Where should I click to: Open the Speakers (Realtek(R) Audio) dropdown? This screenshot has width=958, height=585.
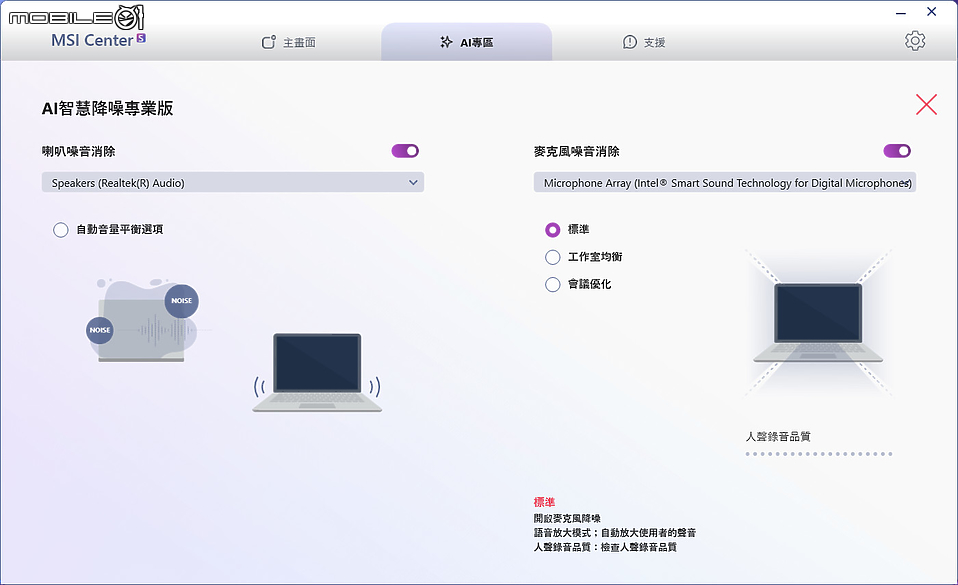[233, 183]
